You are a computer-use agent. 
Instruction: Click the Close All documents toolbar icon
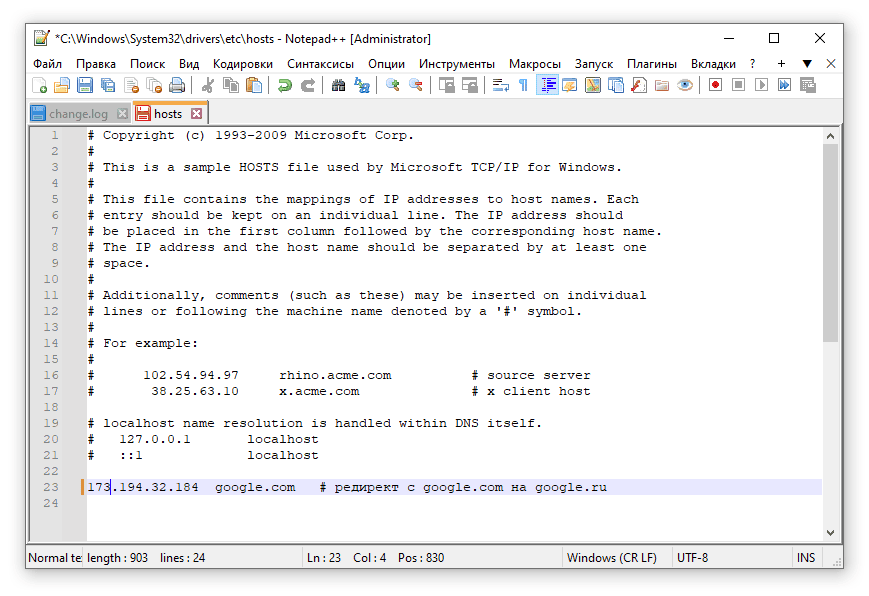click(x=154, y=85)
